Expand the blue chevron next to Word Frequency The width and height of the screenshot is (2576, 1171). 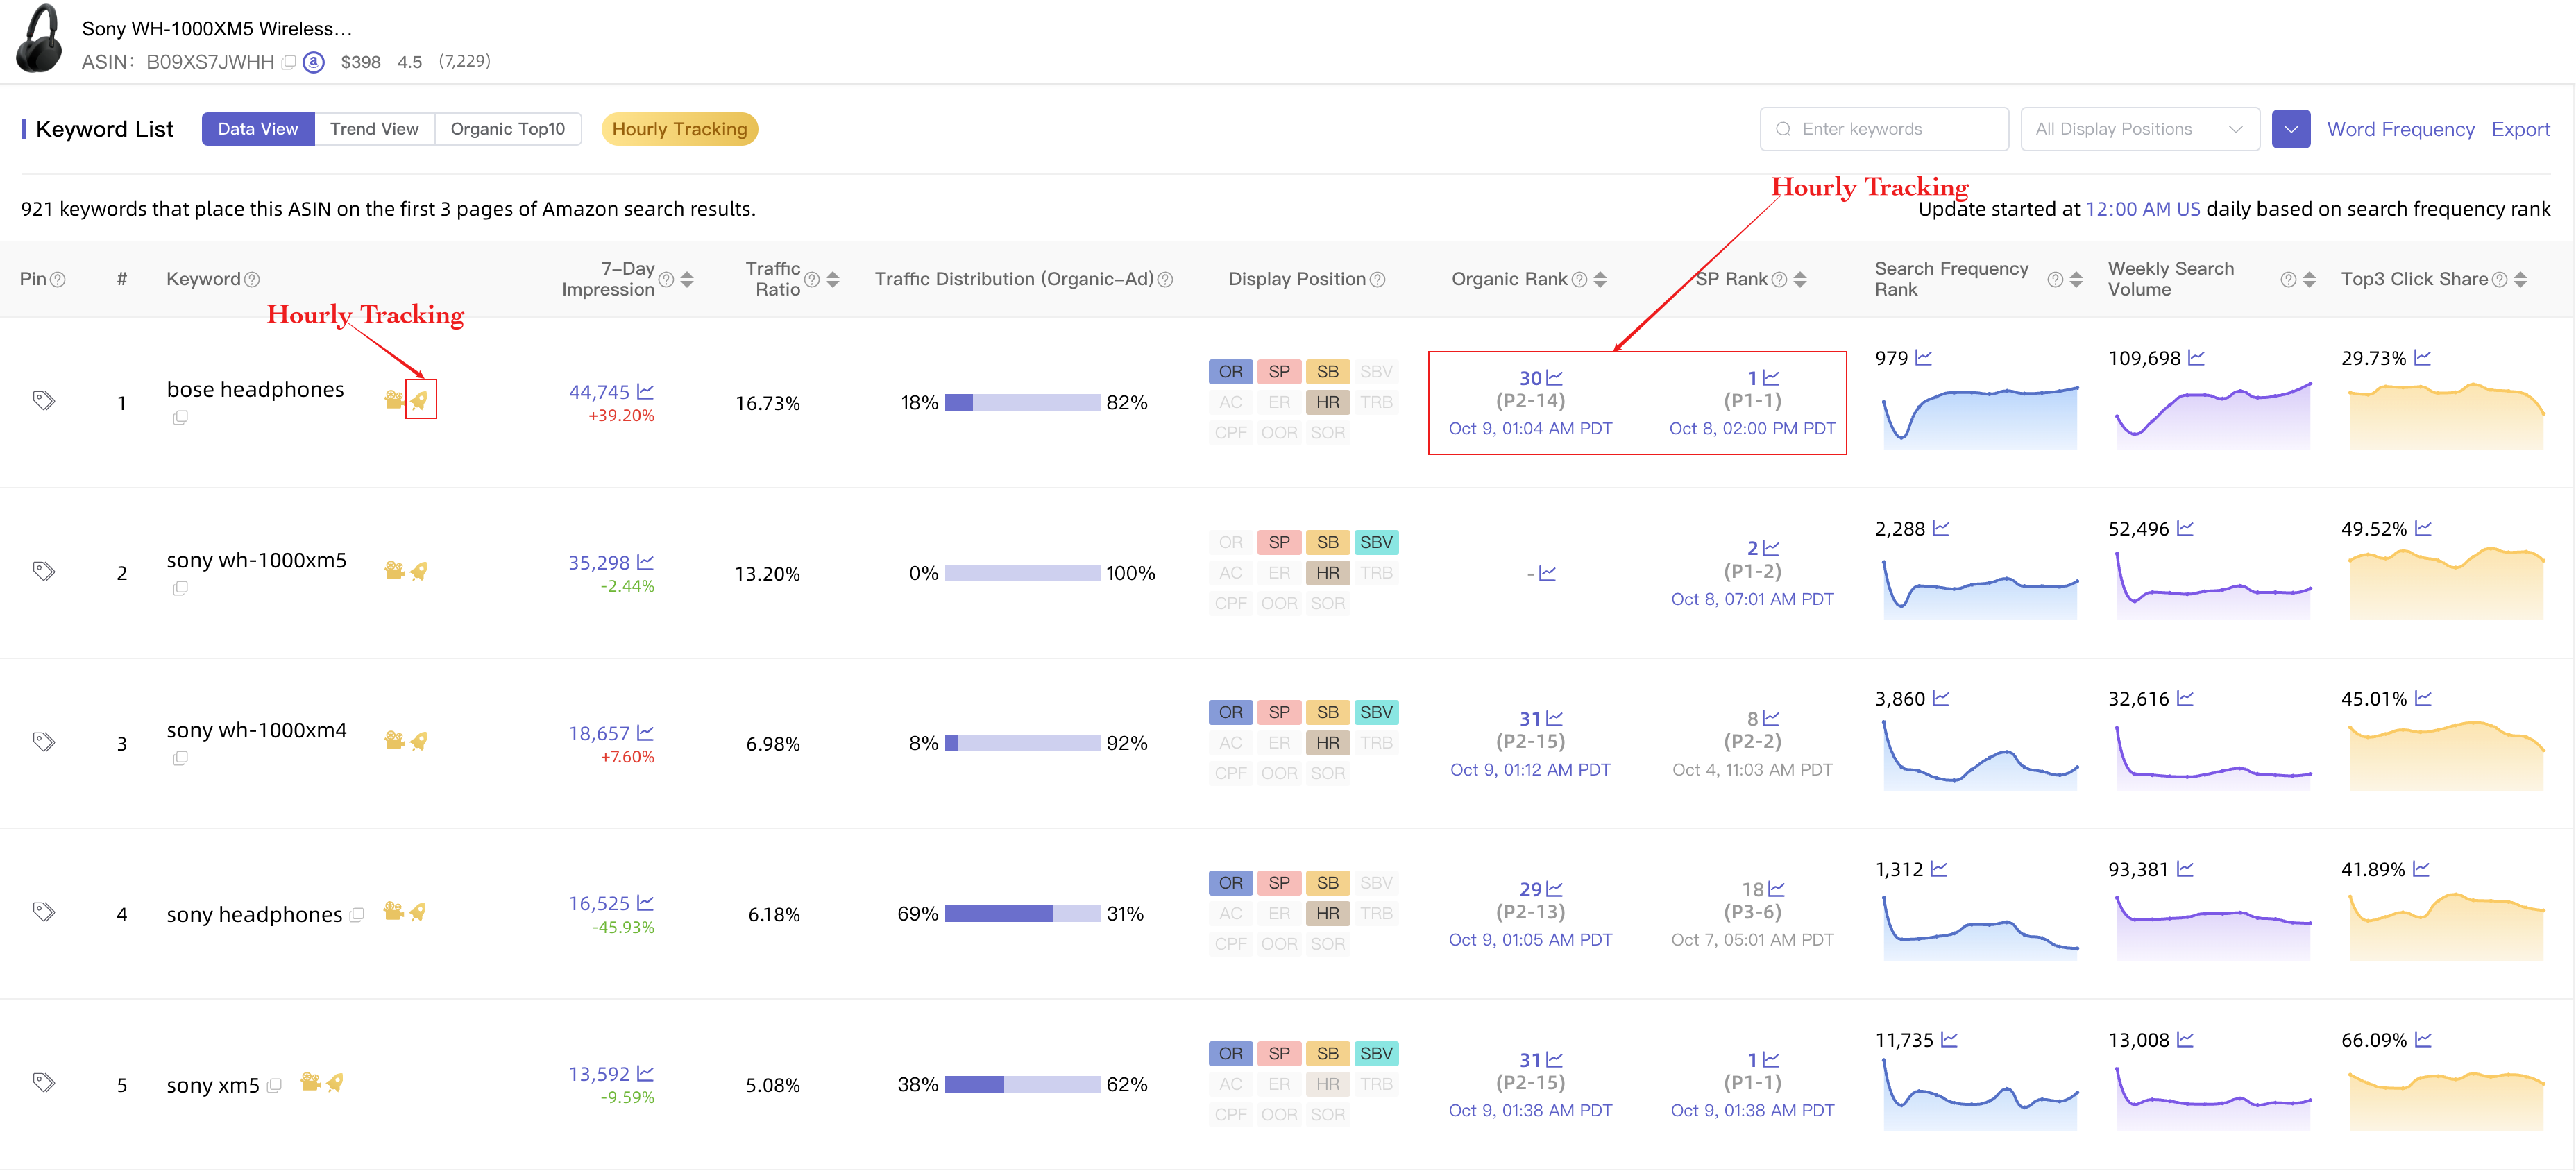point(2291,128)
